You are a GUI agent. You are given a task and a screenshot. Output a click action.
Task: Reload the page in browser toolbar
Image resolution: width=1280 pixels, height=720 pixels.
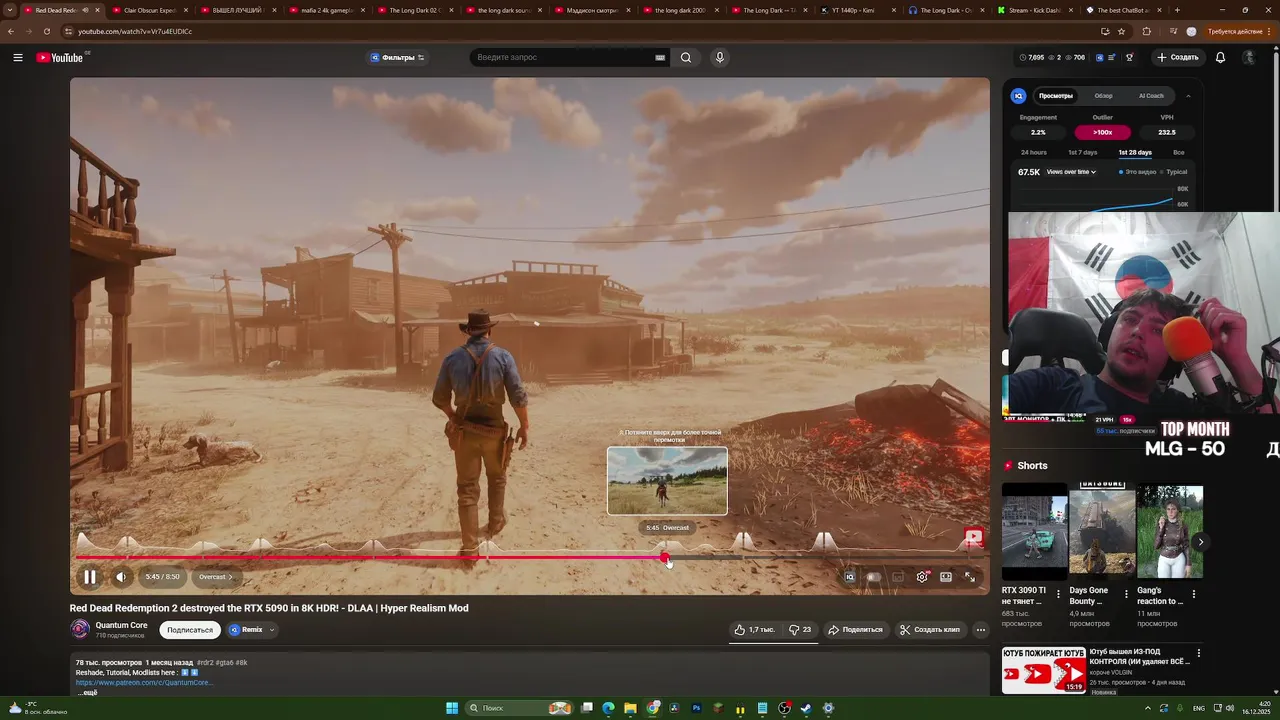click(46, 31)
